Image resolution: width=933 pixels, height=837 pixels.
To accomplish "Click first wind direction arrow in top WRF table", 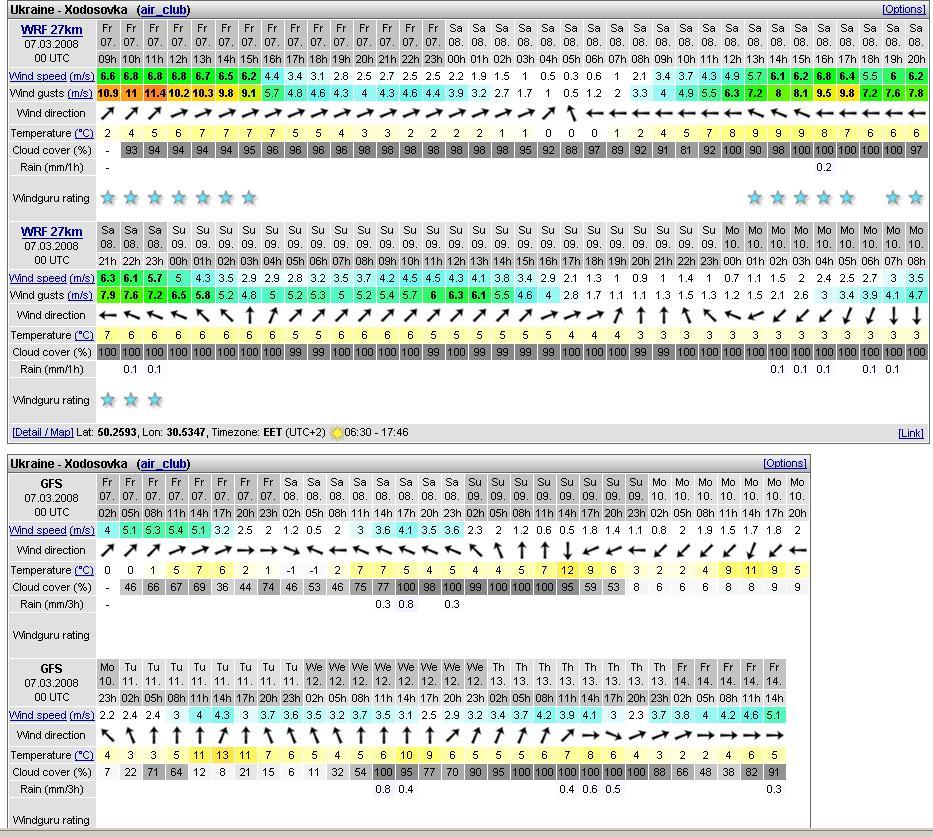I will tap(108, 113).
